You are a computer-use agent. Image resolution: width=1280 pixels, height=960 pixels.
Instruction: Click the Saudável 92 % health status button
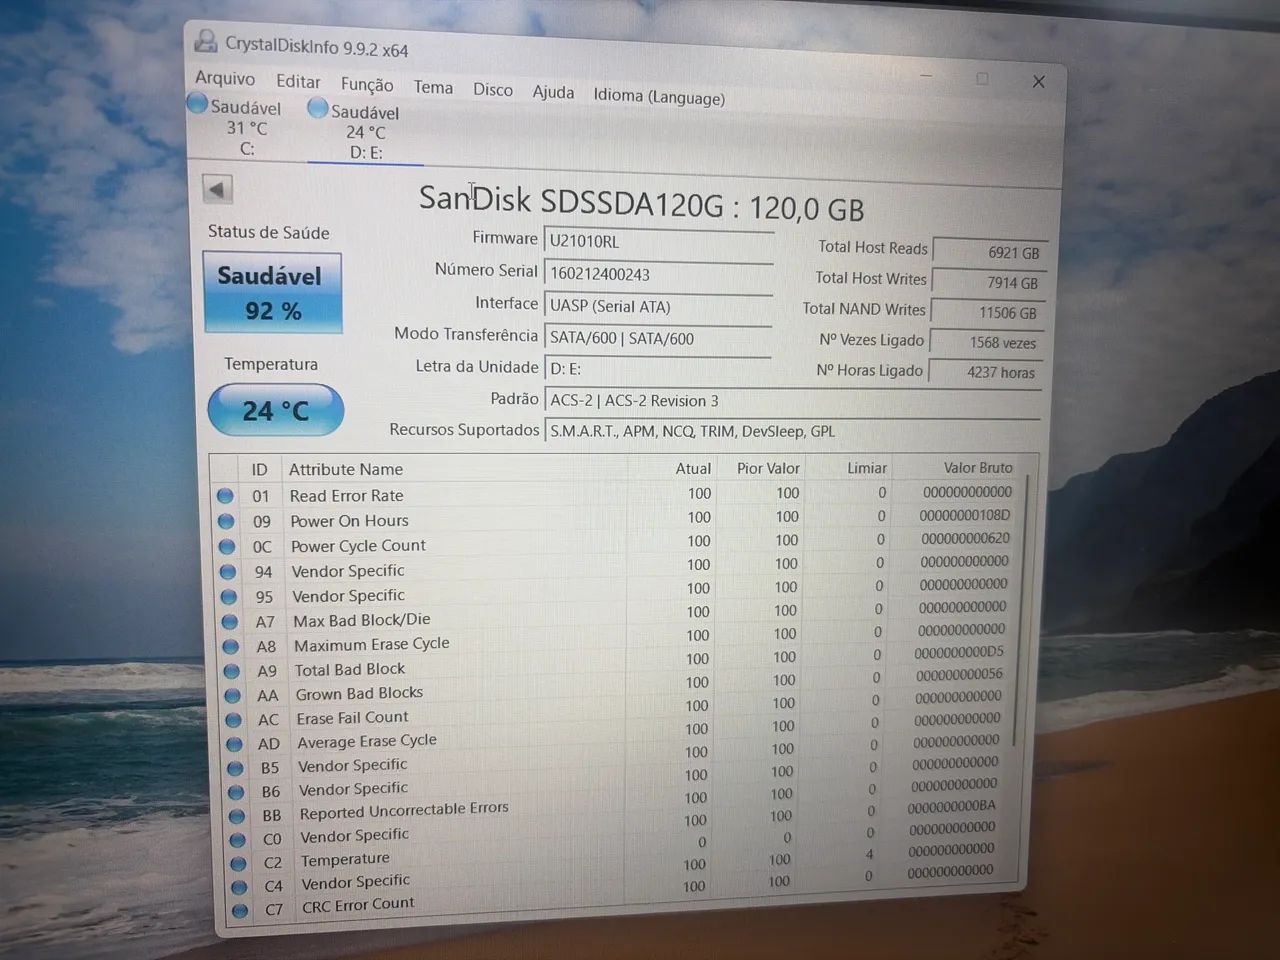pos(272,292)
